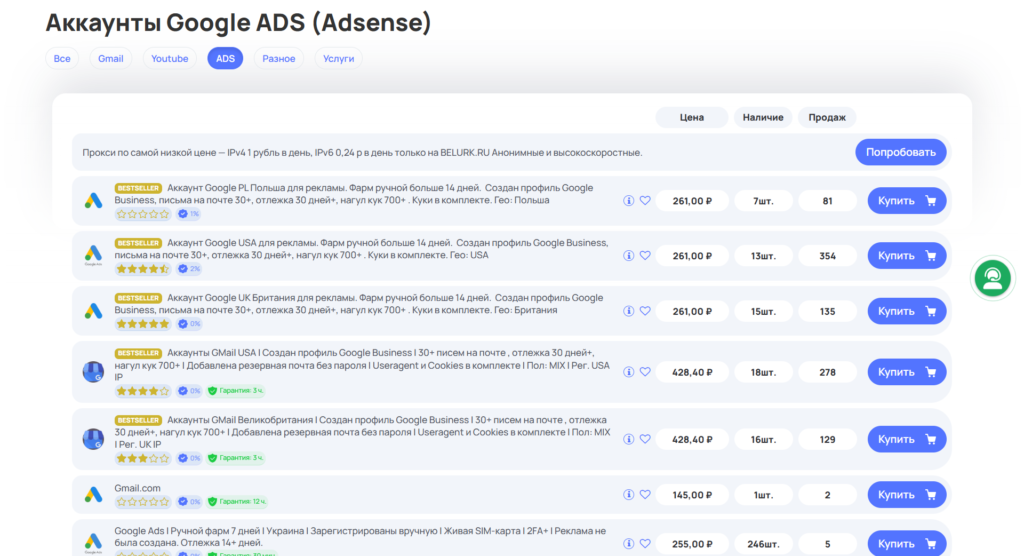
Task: Select the ADS category tab
Action: (x=225, y=58)
